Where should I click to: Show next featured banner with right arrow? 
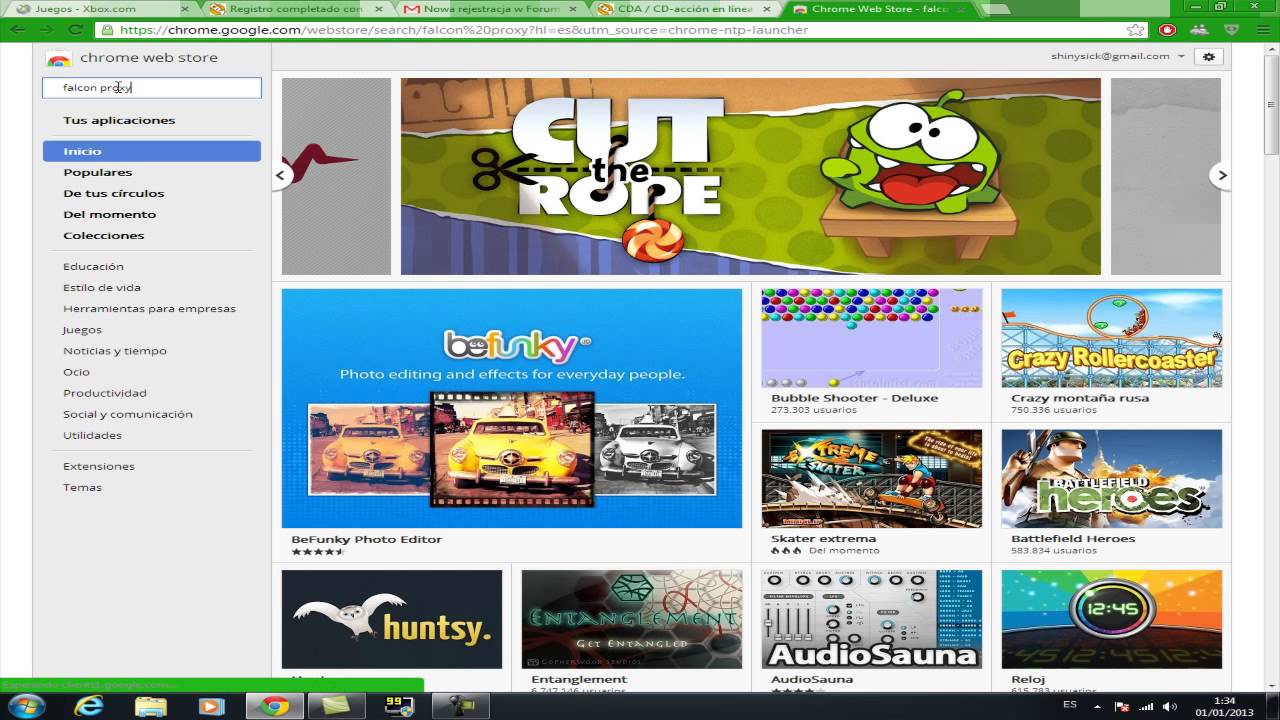(1221, 175)
